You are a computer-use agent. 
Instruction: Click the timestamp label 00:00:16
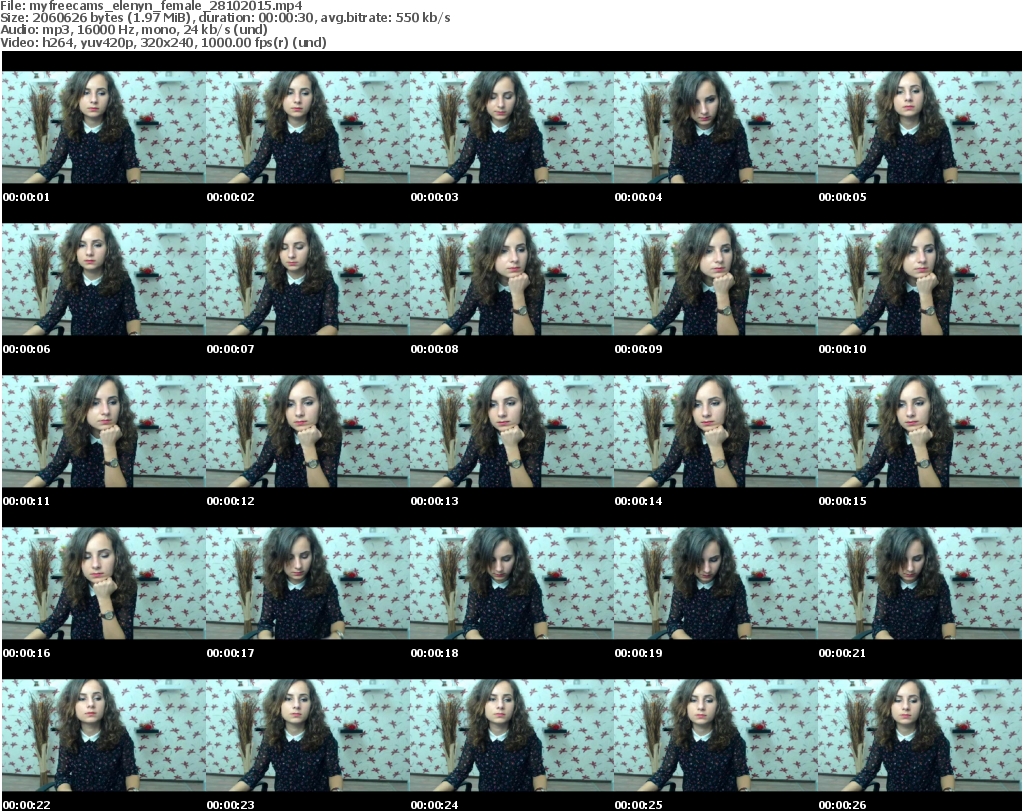pyautogui.click(x=26, y=654)
